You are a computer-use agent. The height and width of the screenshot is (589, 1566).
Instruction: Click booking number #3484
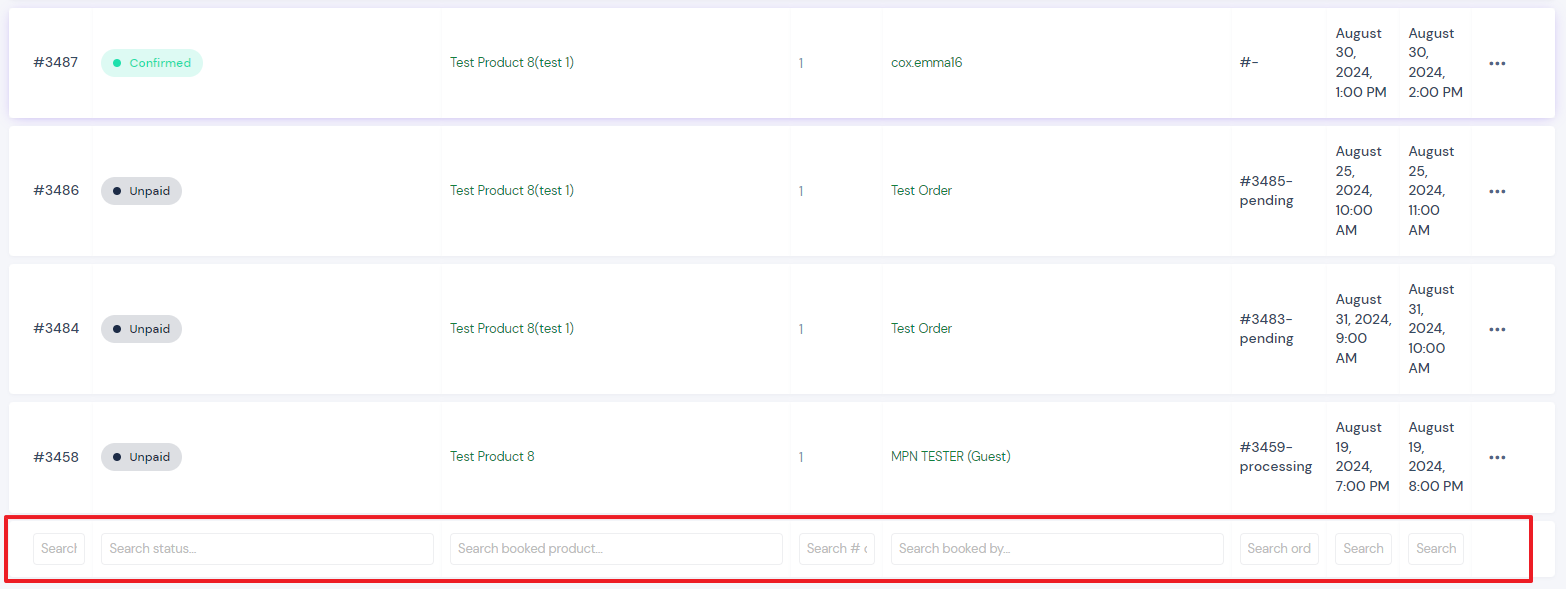point(55,329)
